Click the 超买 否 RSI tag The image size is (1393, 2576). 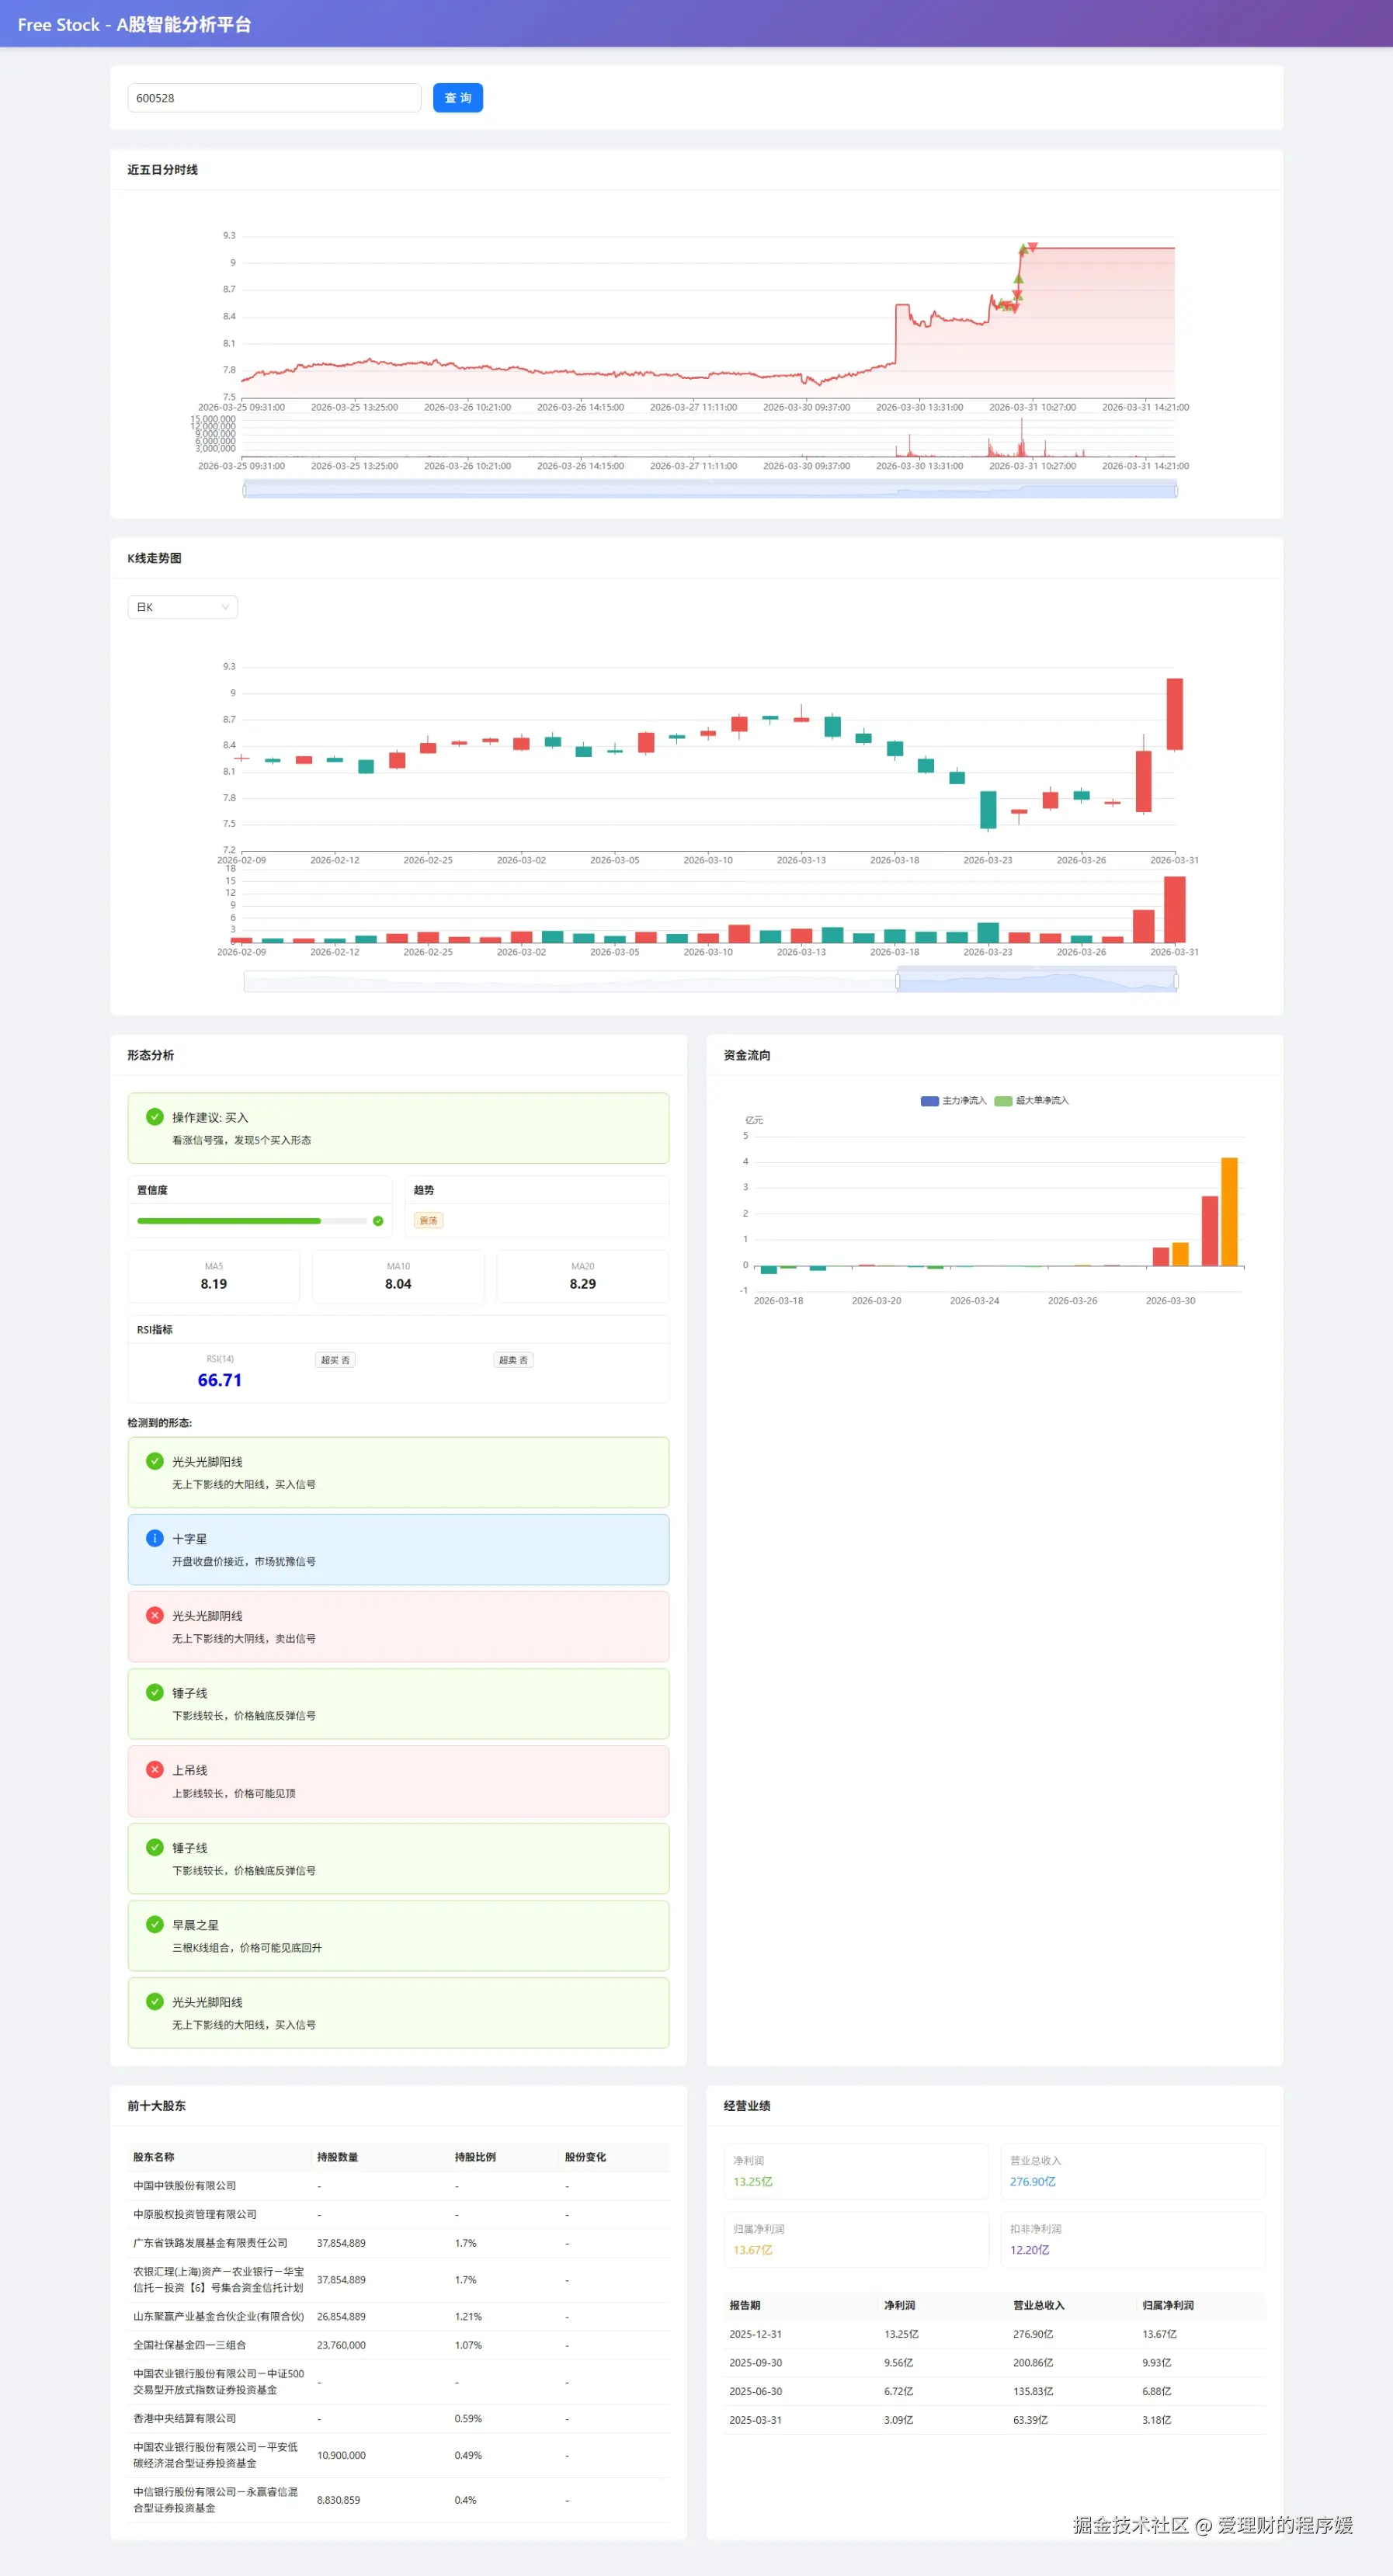(335, 1360)
